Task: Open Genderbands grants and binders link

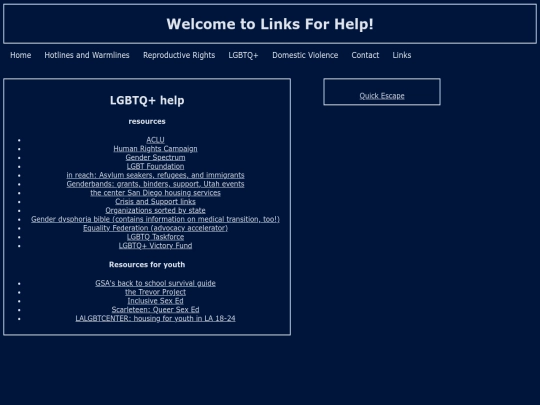Action: pyautogui.click(x=155, y=184)
